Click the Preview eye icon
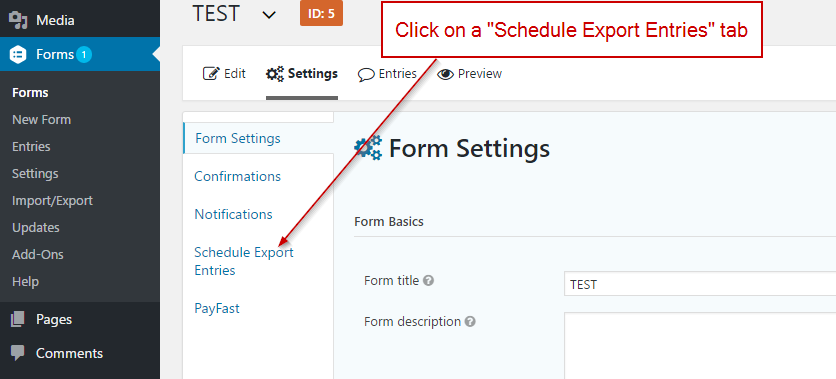The image size is (836, 379). 445,74
